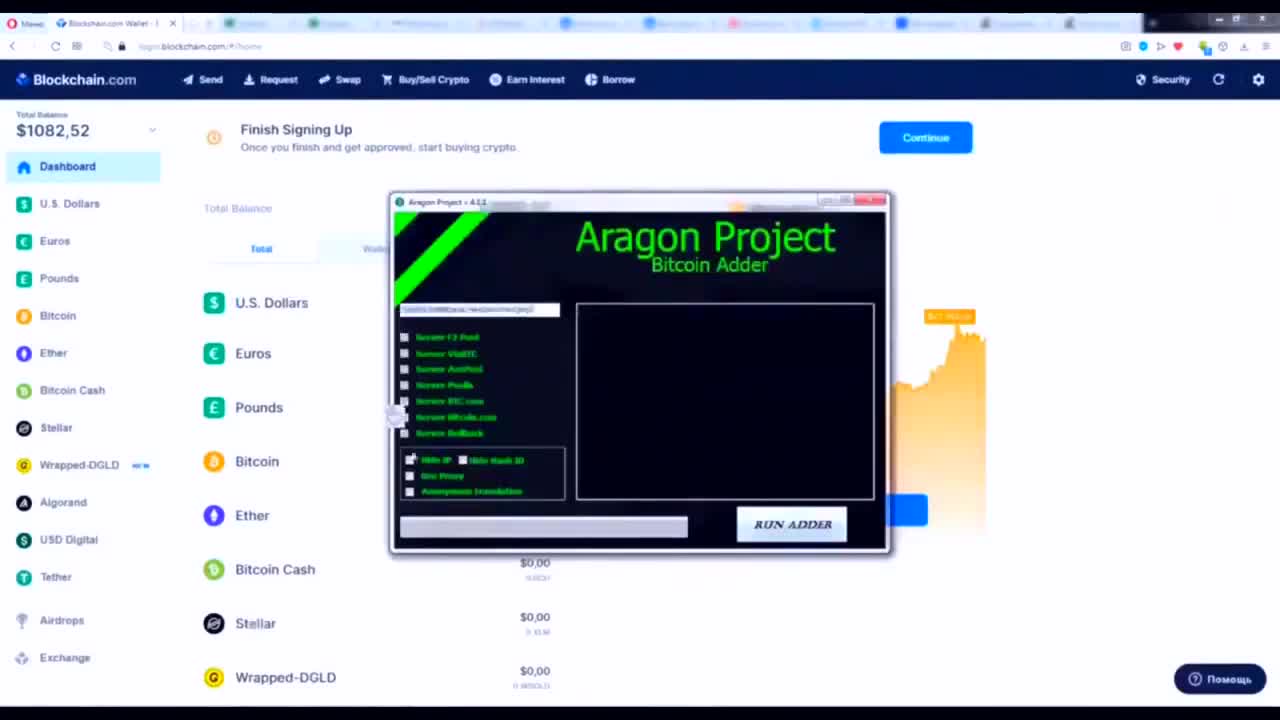Open Bitcoin row in main balance list

point(241,462)
